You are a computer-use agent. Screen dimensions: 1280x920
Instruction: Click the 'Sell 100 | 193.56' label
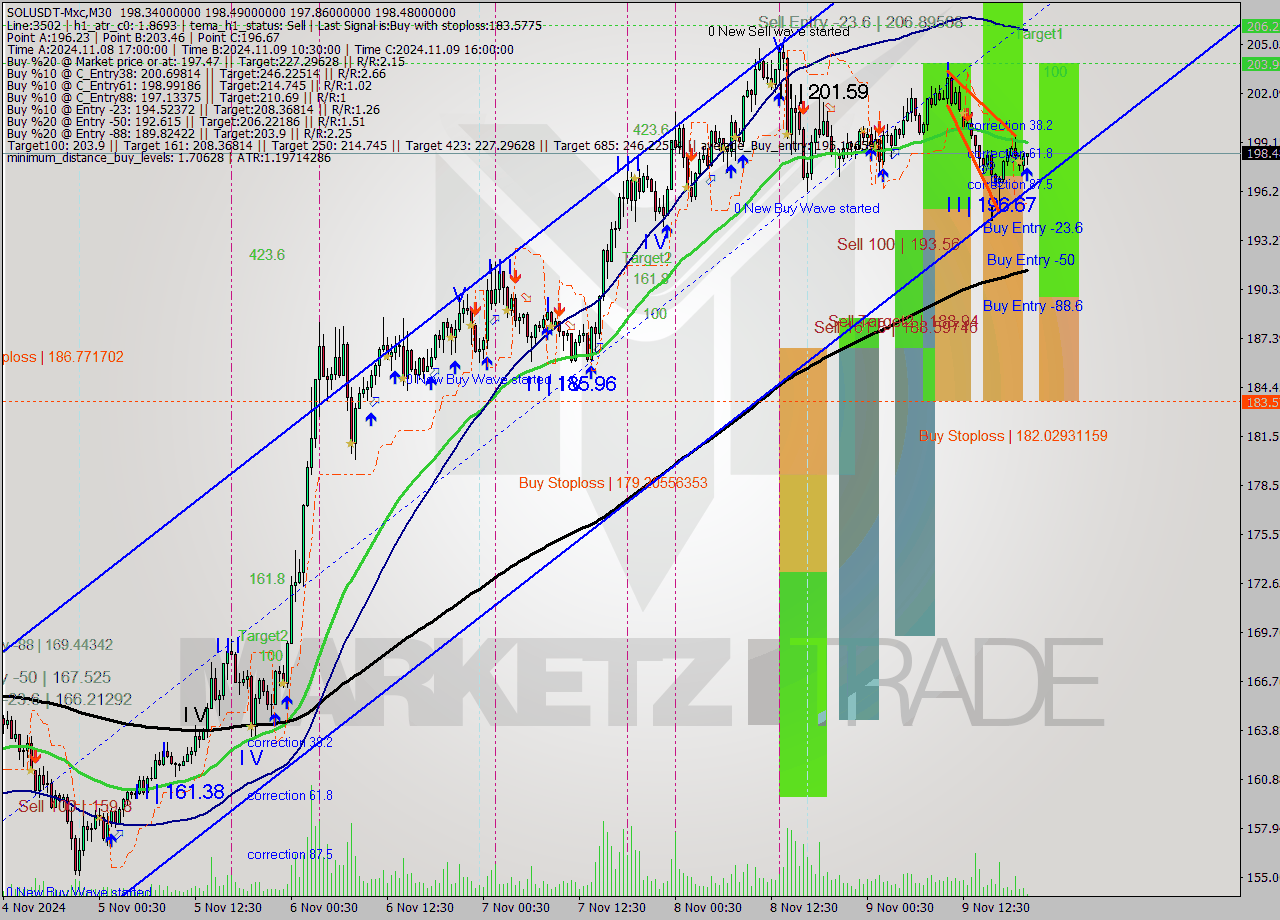point(898,244)
